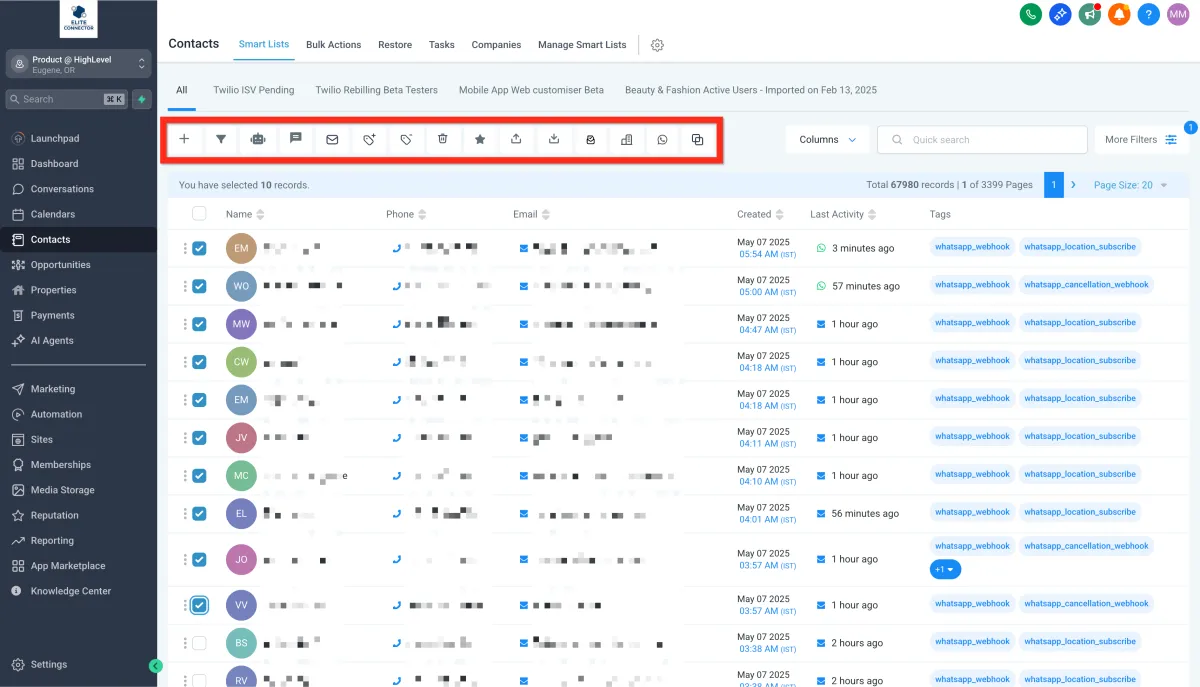This screenshot has height=687, width=1200.
Task: Click the gear icon beside Manage Smart Lists
Action: [657, 45]
